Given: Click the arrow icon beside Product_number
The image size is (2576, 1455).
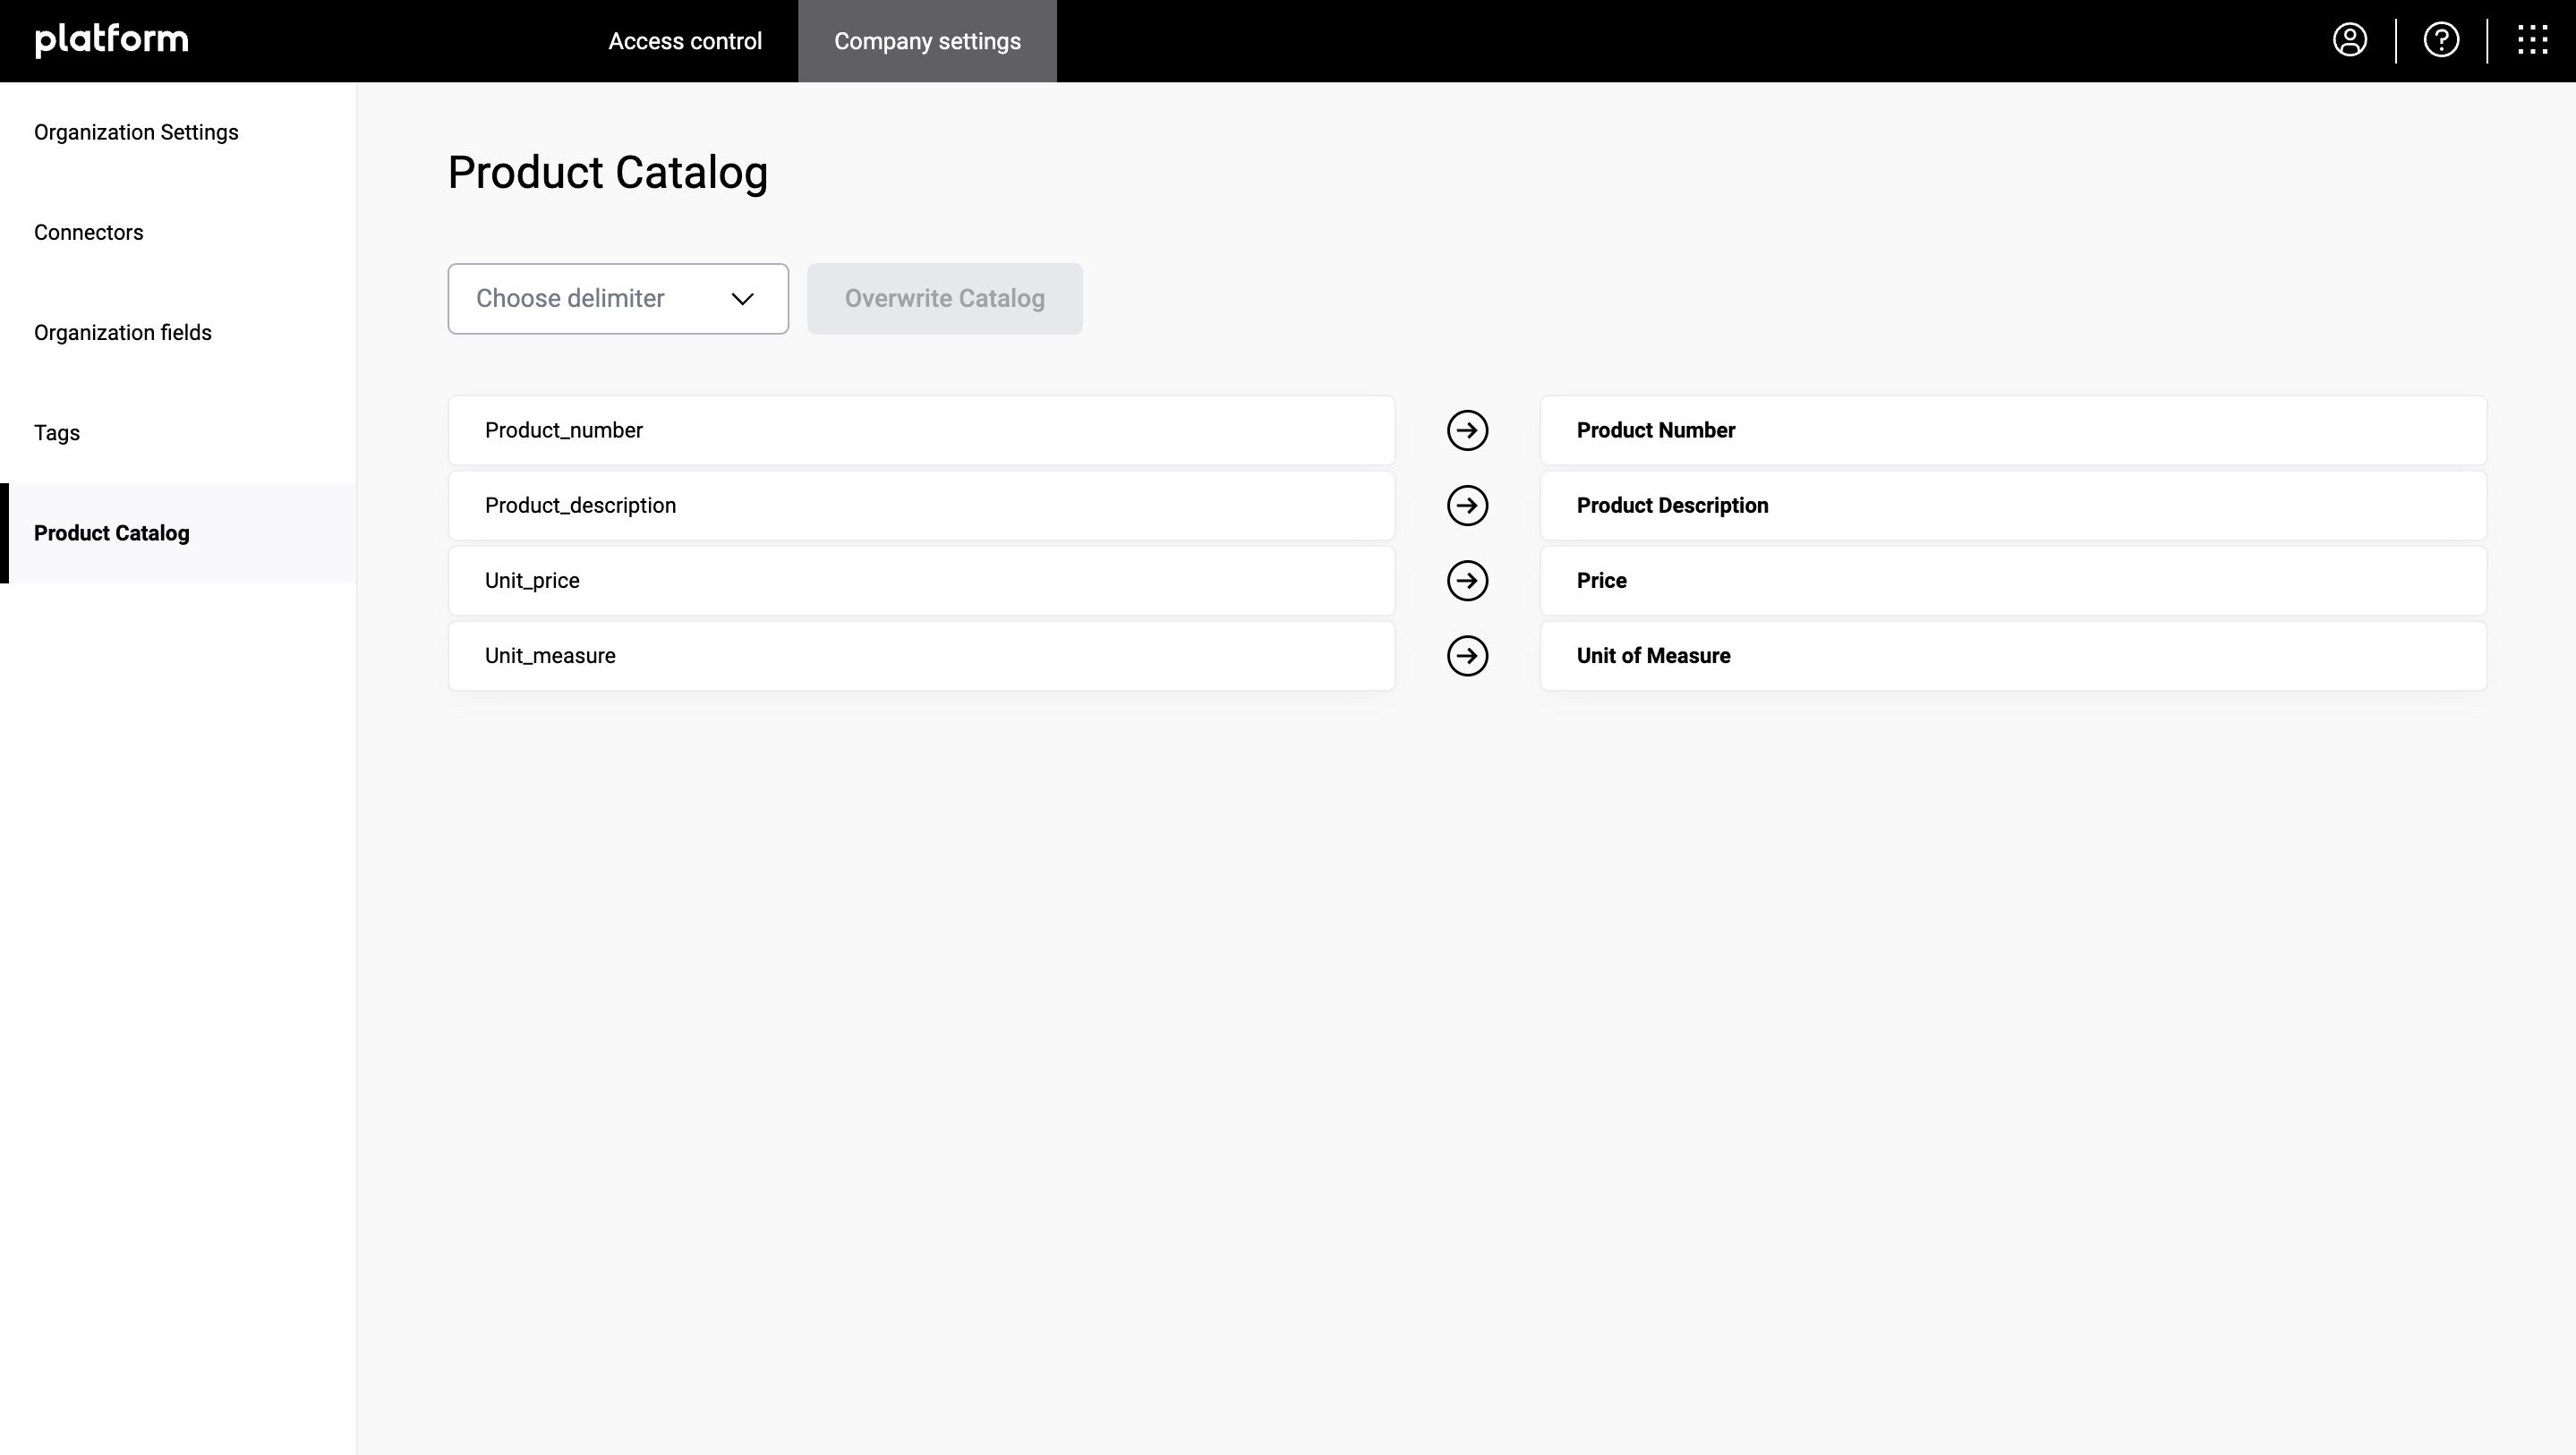Looking at the screenshot, I should tap(1467, 430).
